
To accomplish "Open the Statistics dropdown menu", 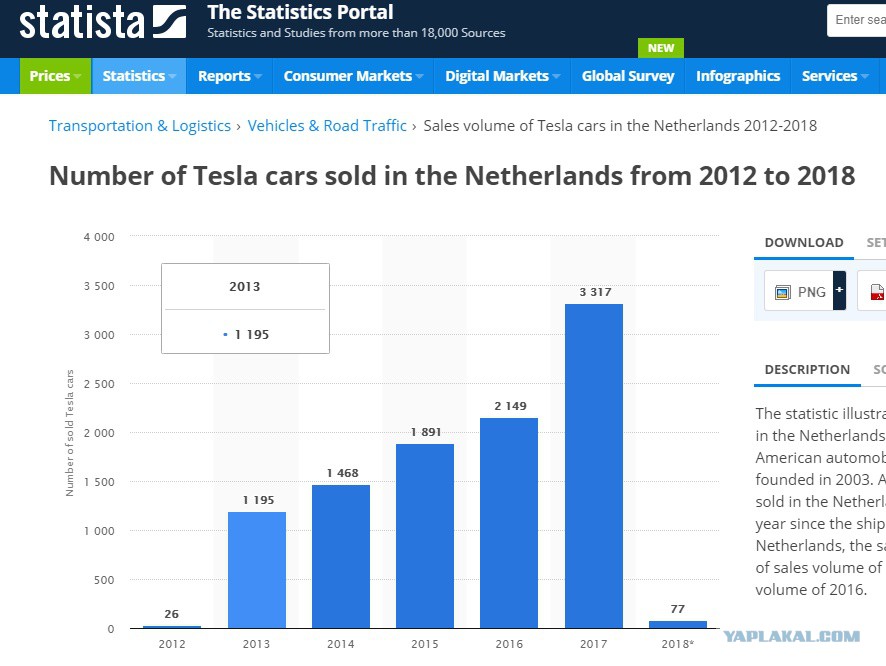I will (139, 76).
